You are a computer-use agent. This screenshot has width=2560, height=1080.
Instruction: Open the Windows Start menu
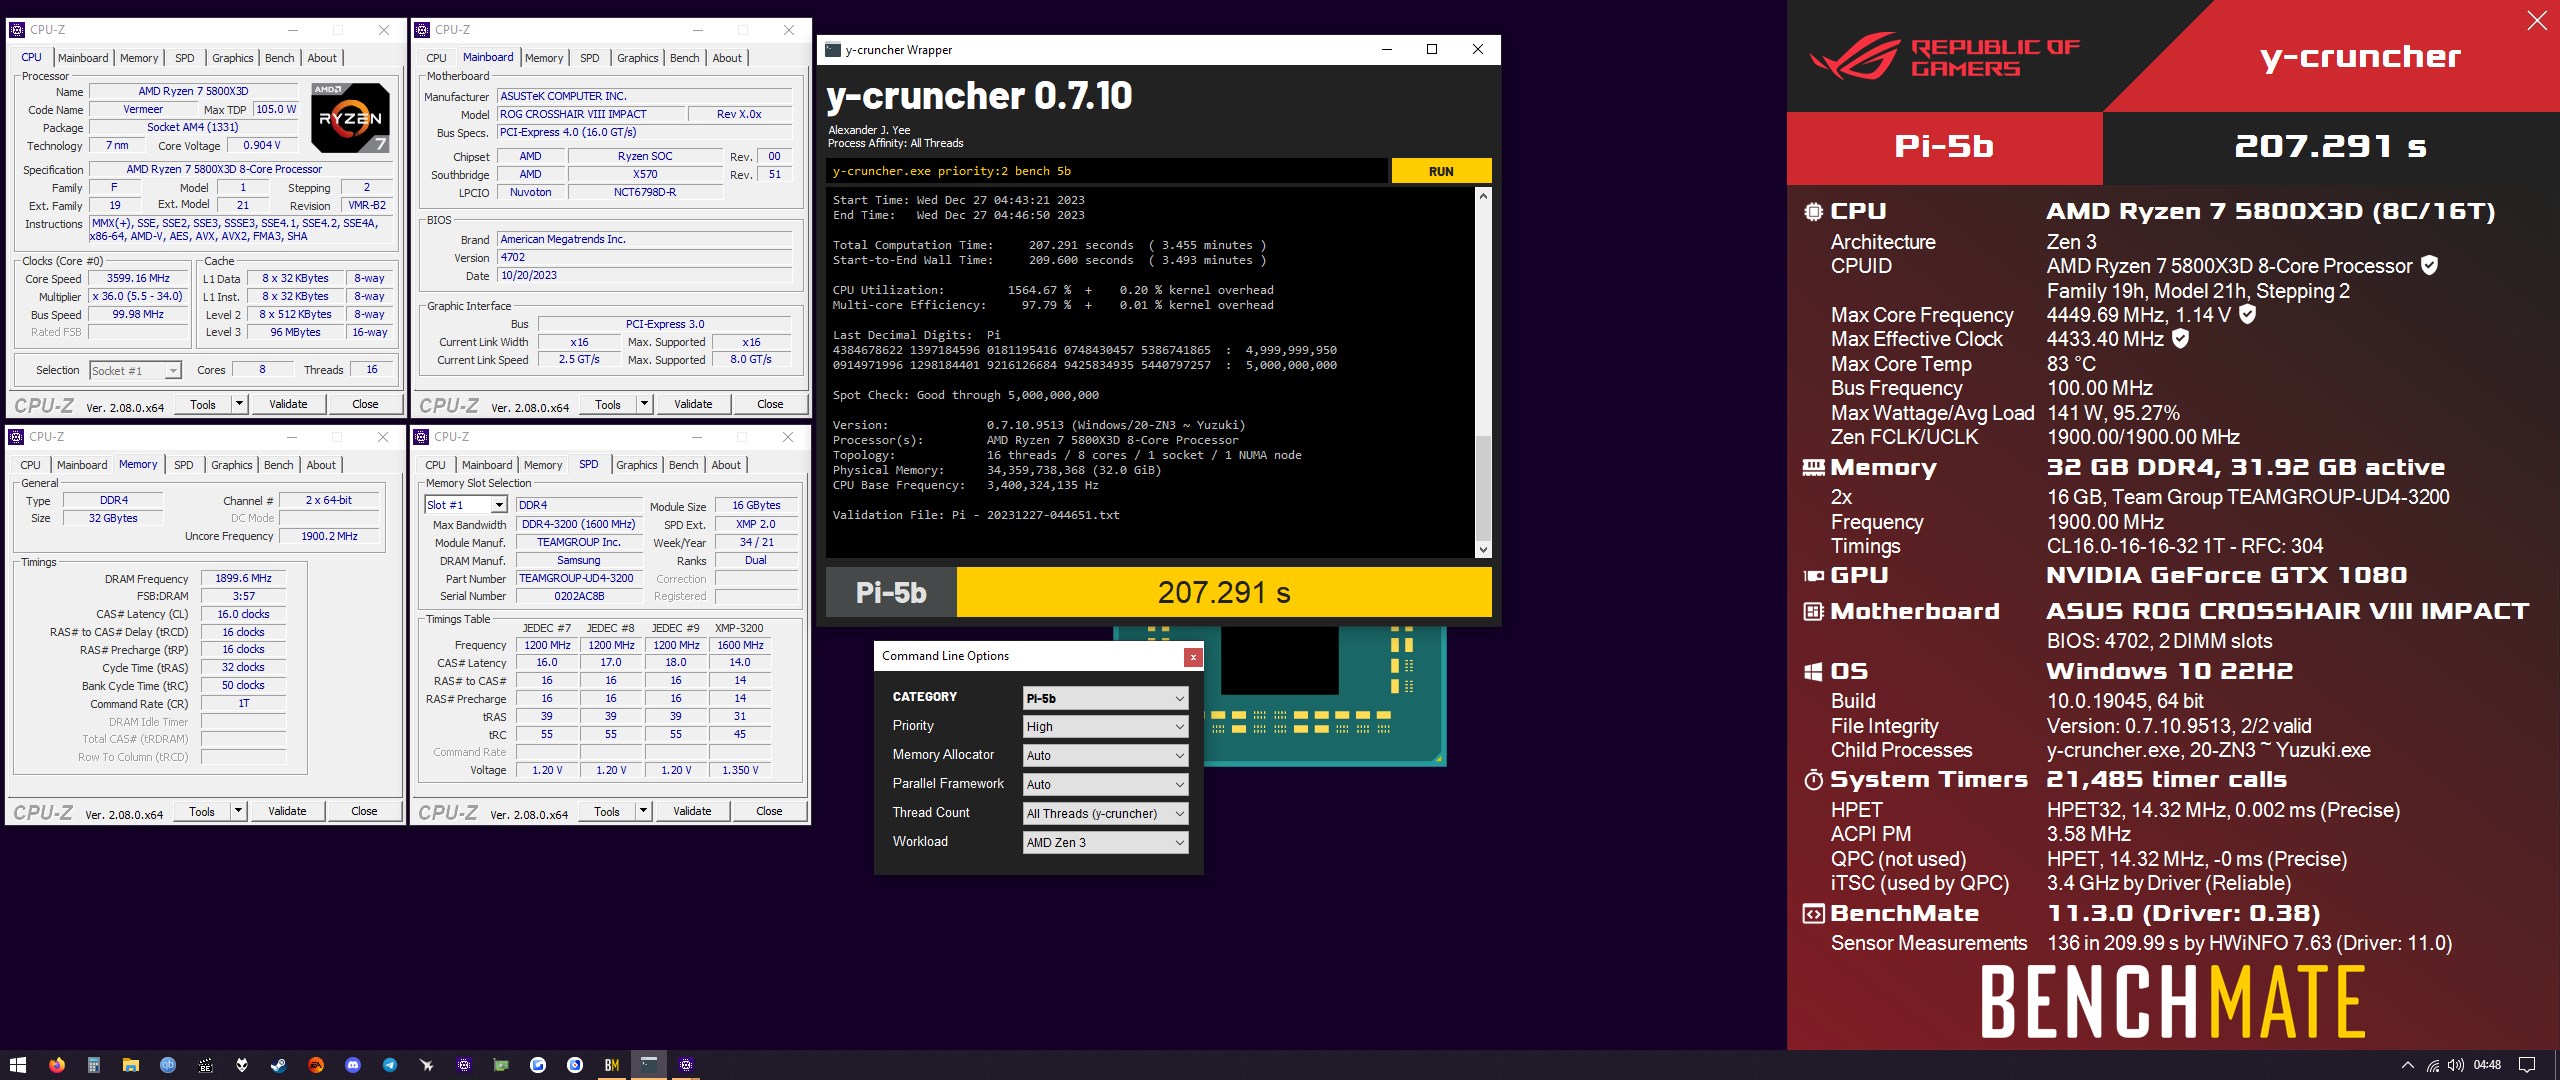coord(17,1065)
